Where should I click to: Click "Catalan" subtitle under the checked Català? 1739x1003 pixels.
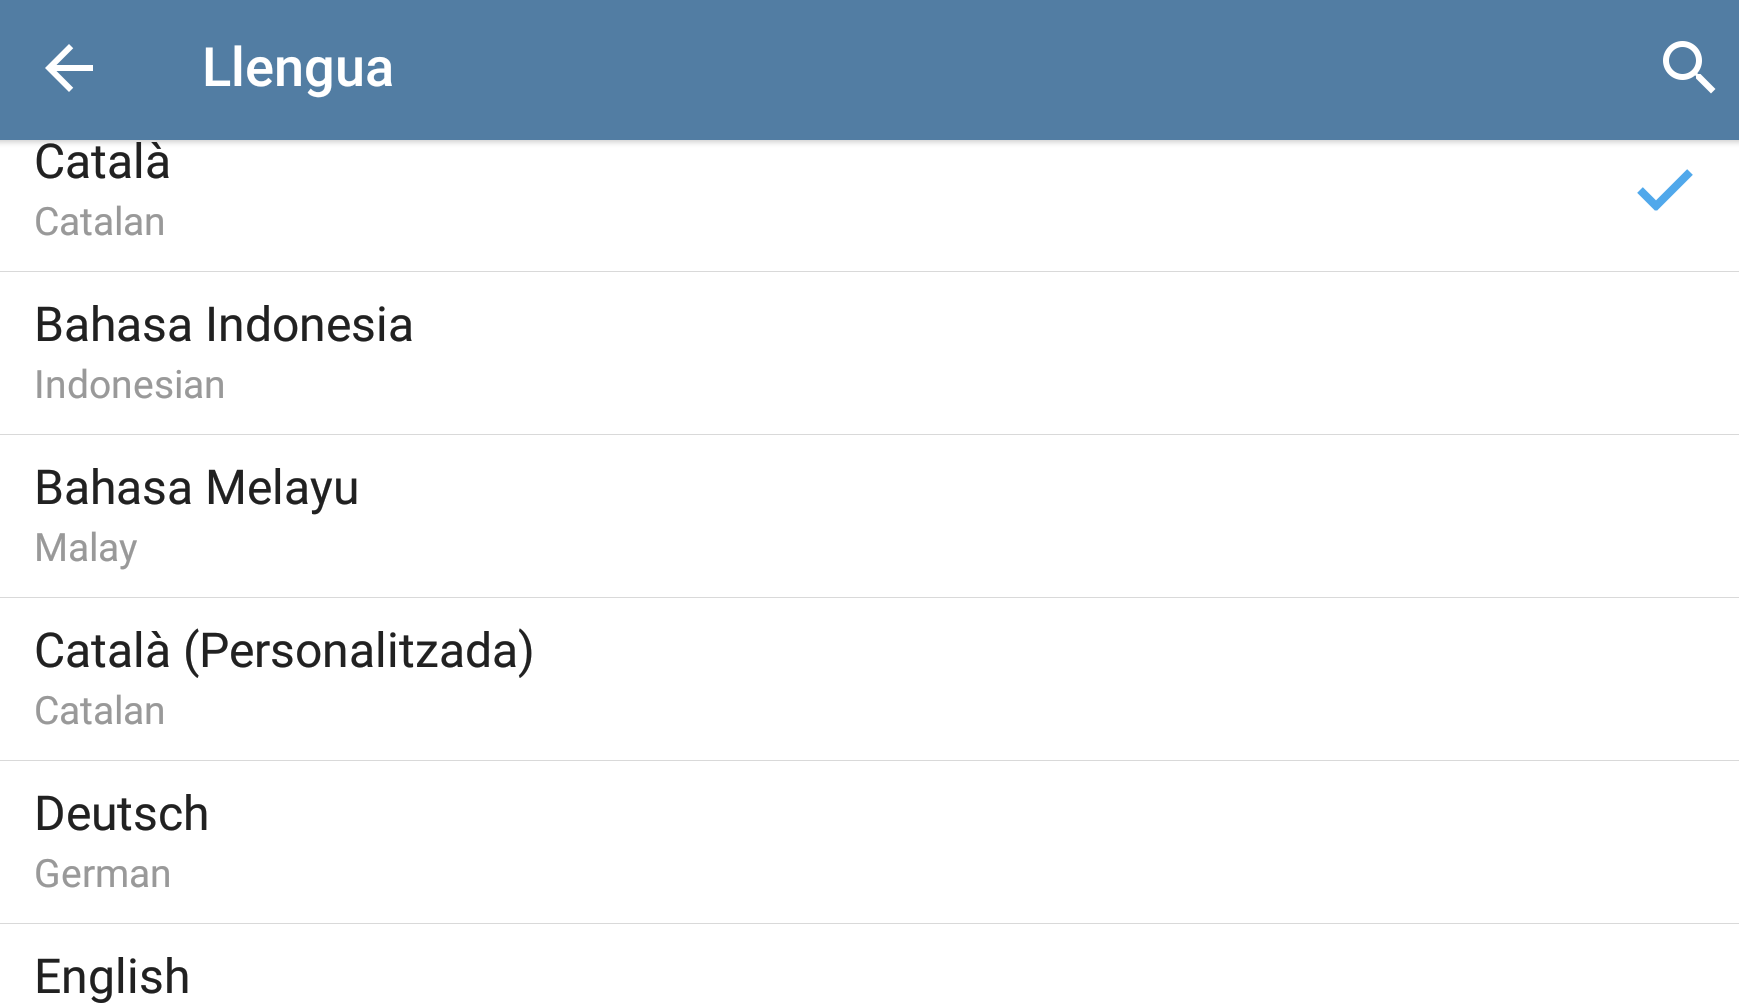pos(100,222)
